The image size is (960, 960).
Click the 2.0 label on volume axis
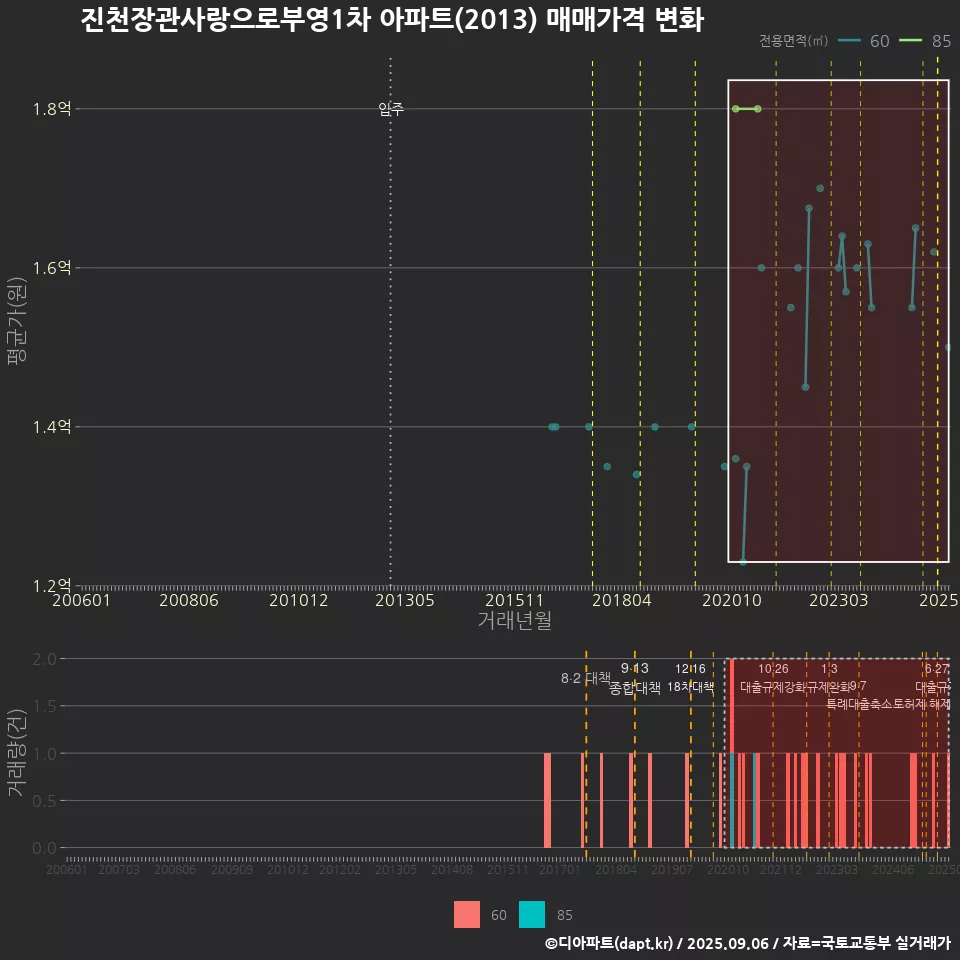[x=44, y=659]
